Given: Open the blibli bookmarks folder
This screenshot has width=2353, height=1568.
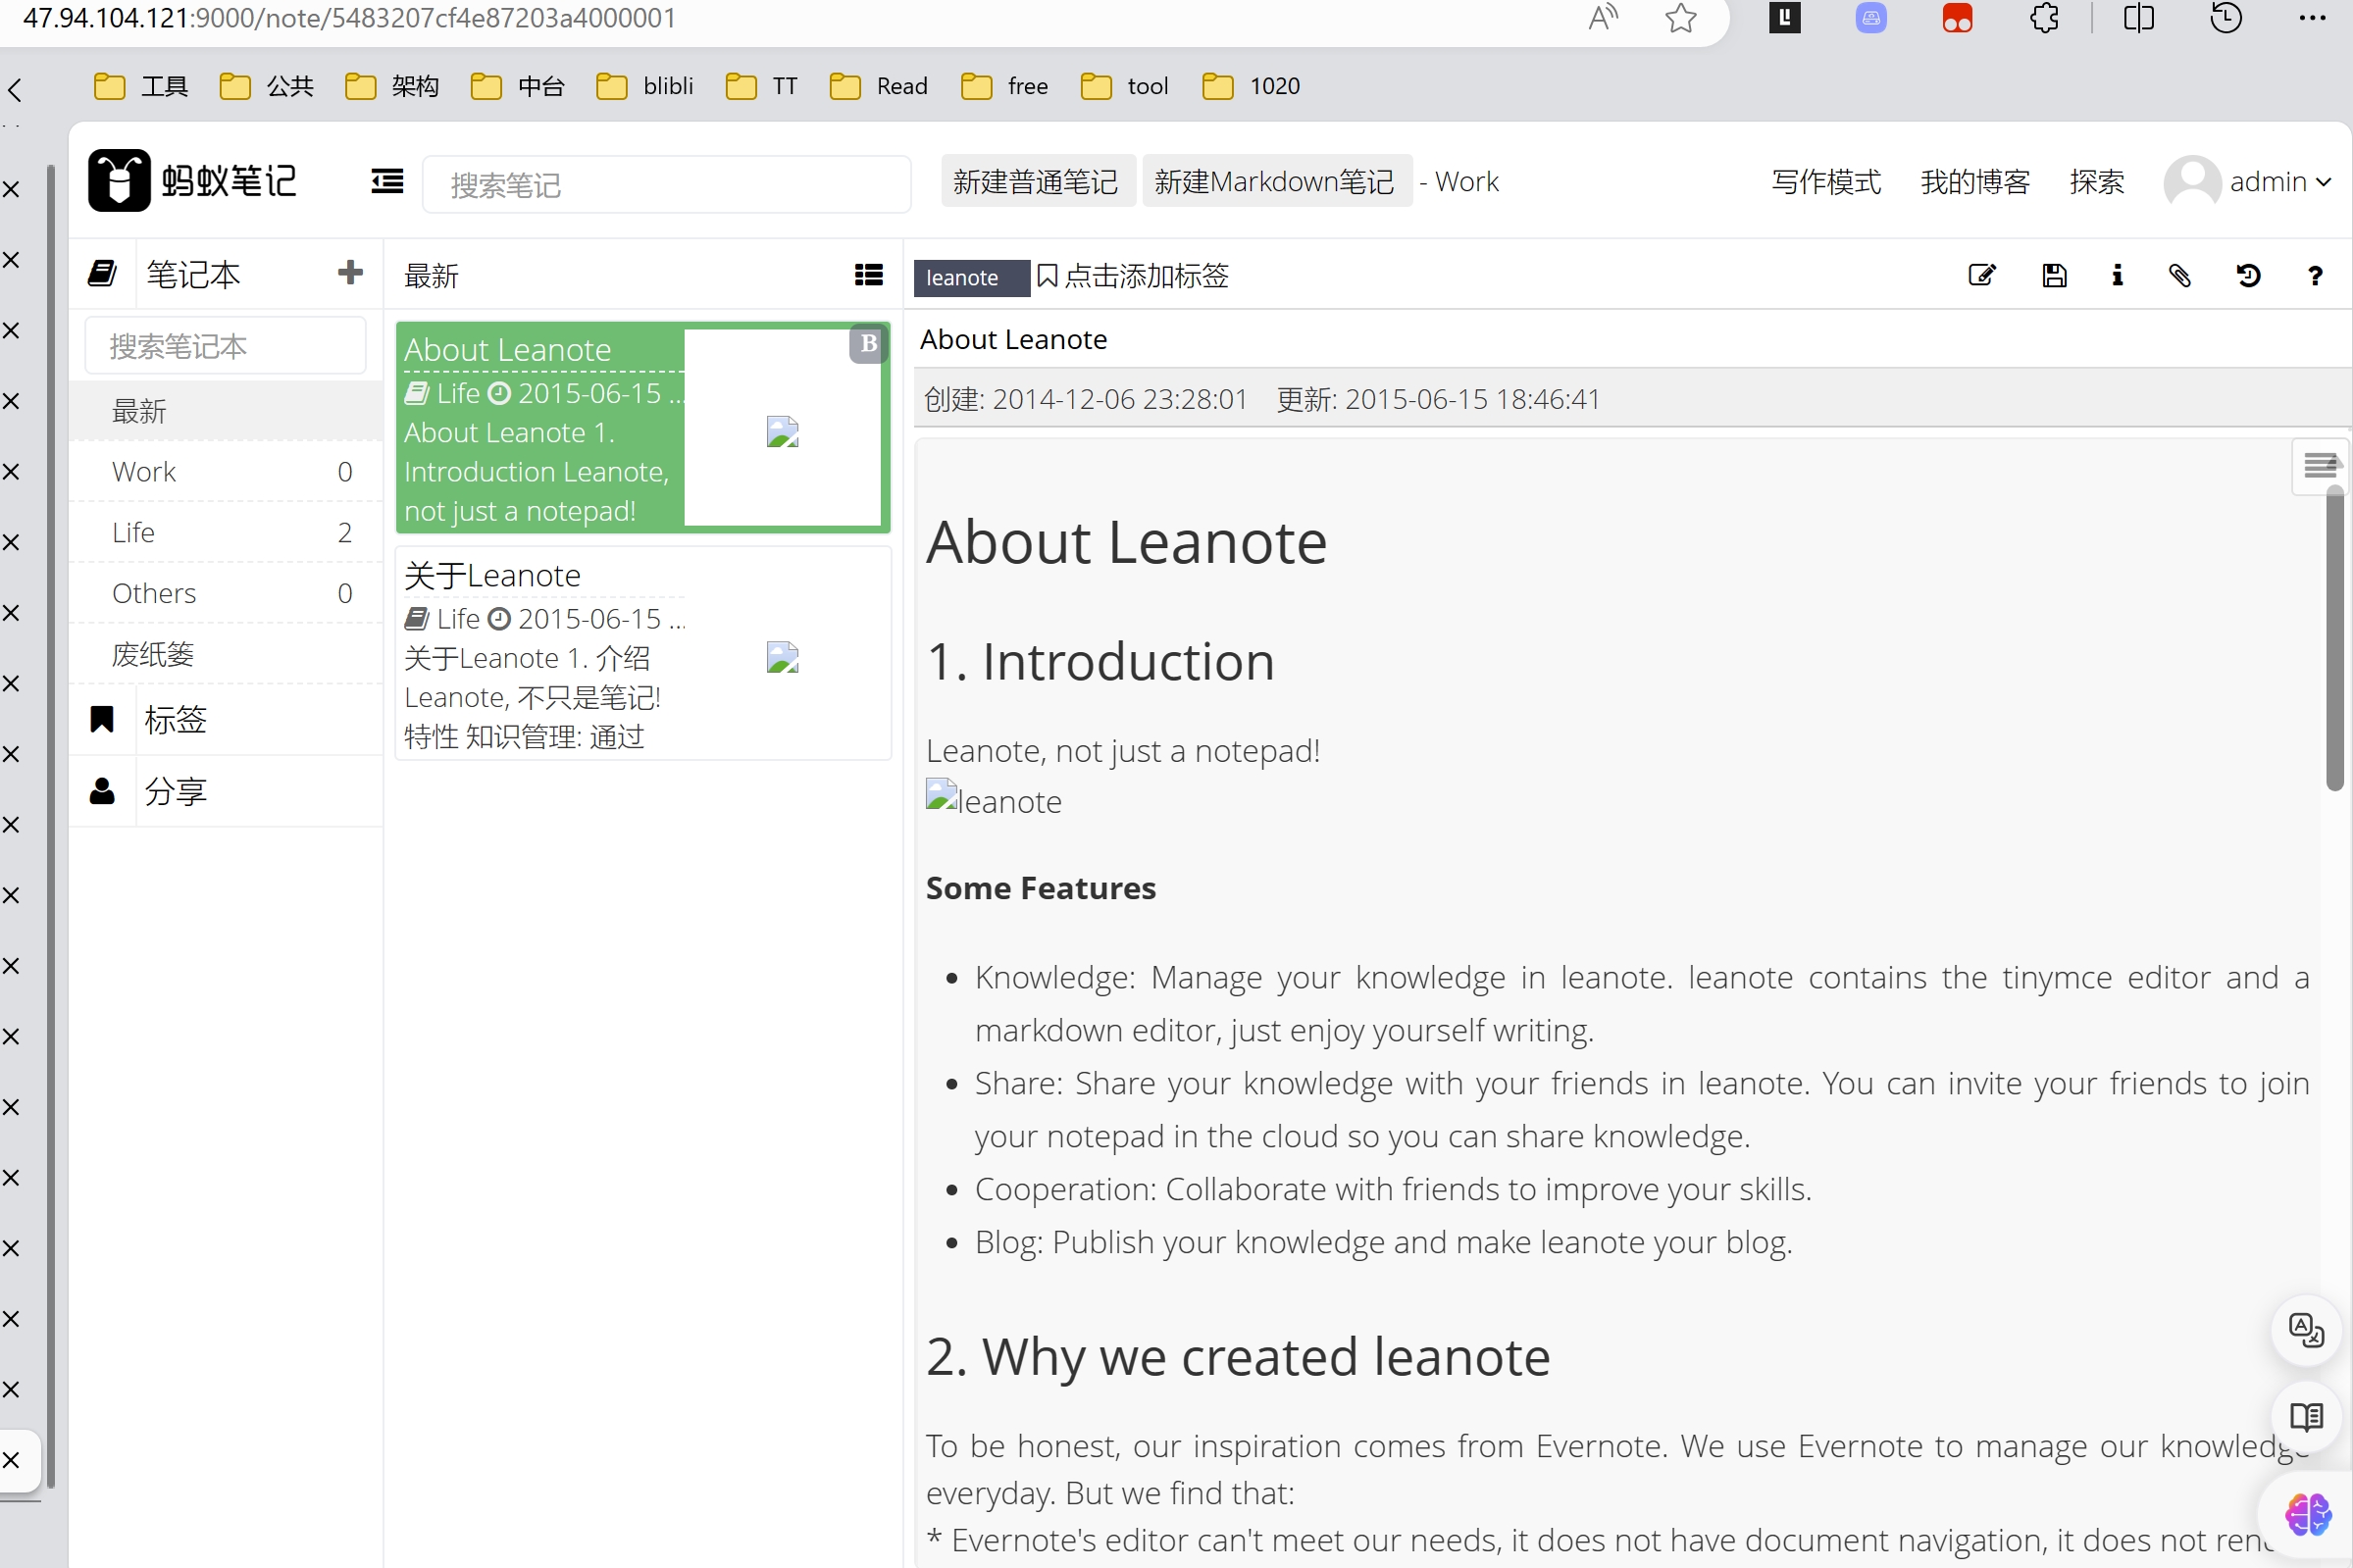Looking at the screenshot, I should click(645, 86).
